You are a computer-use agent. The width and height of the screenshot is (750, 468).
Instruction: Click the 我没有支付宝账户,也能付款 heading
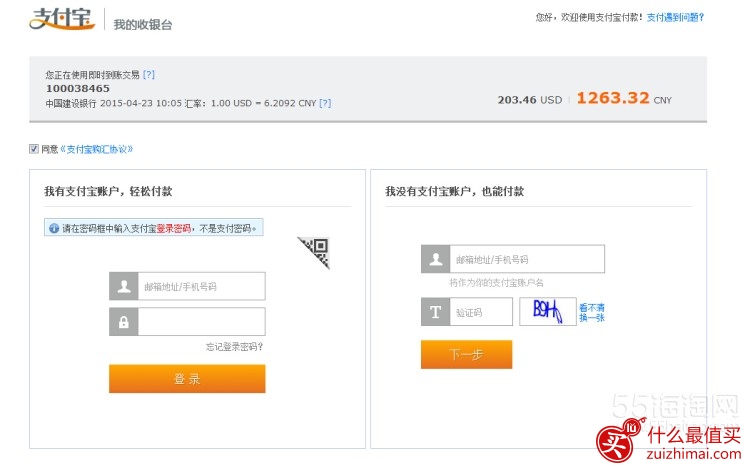pos(454,191)
